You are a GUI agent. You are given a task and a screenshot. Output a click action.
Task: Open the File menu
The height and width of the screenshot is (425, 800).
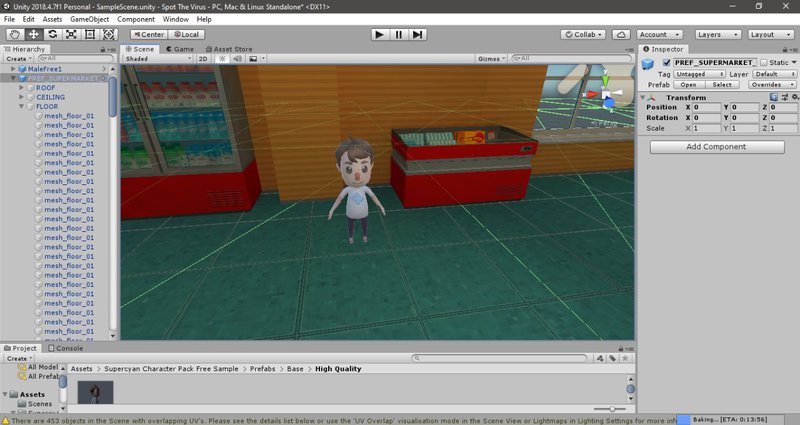pyautogui.click(x=9, y=19)
